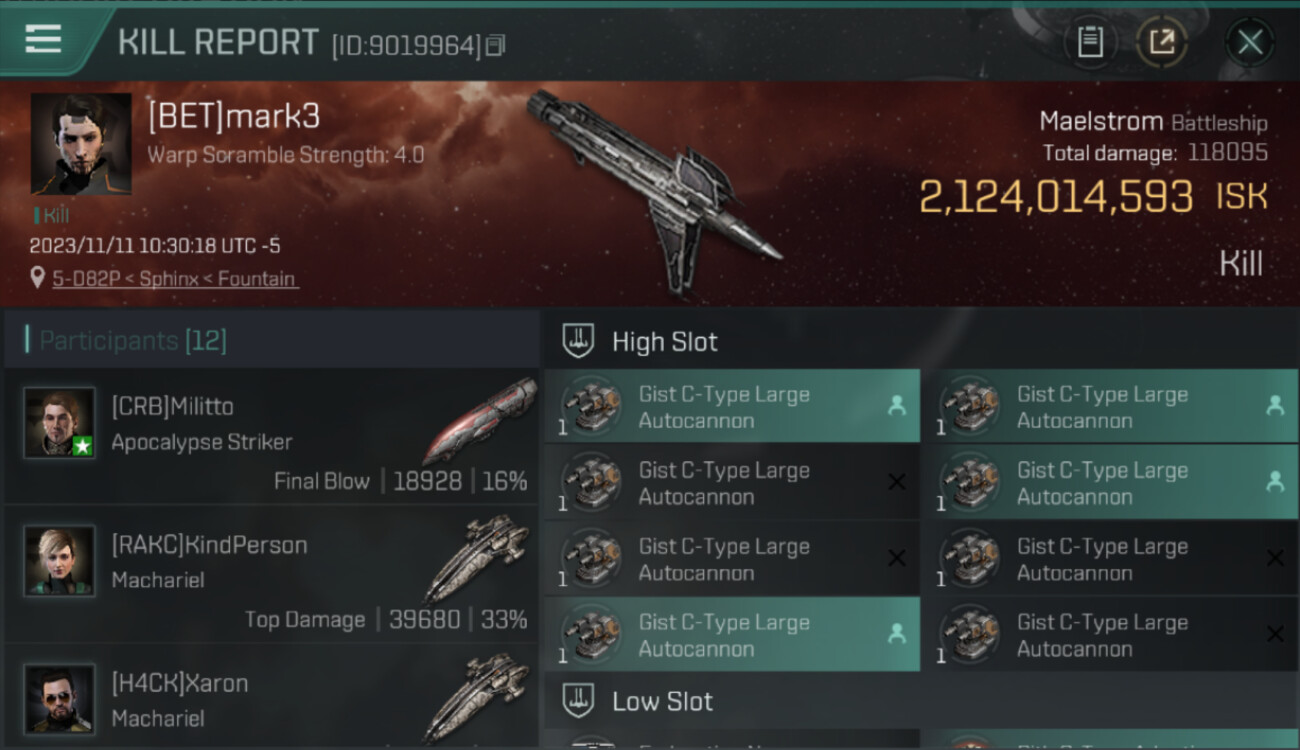Toggle the person icon on bottom-left autocannon
This screenshot has height=750, width=1300.
[897, 633]
